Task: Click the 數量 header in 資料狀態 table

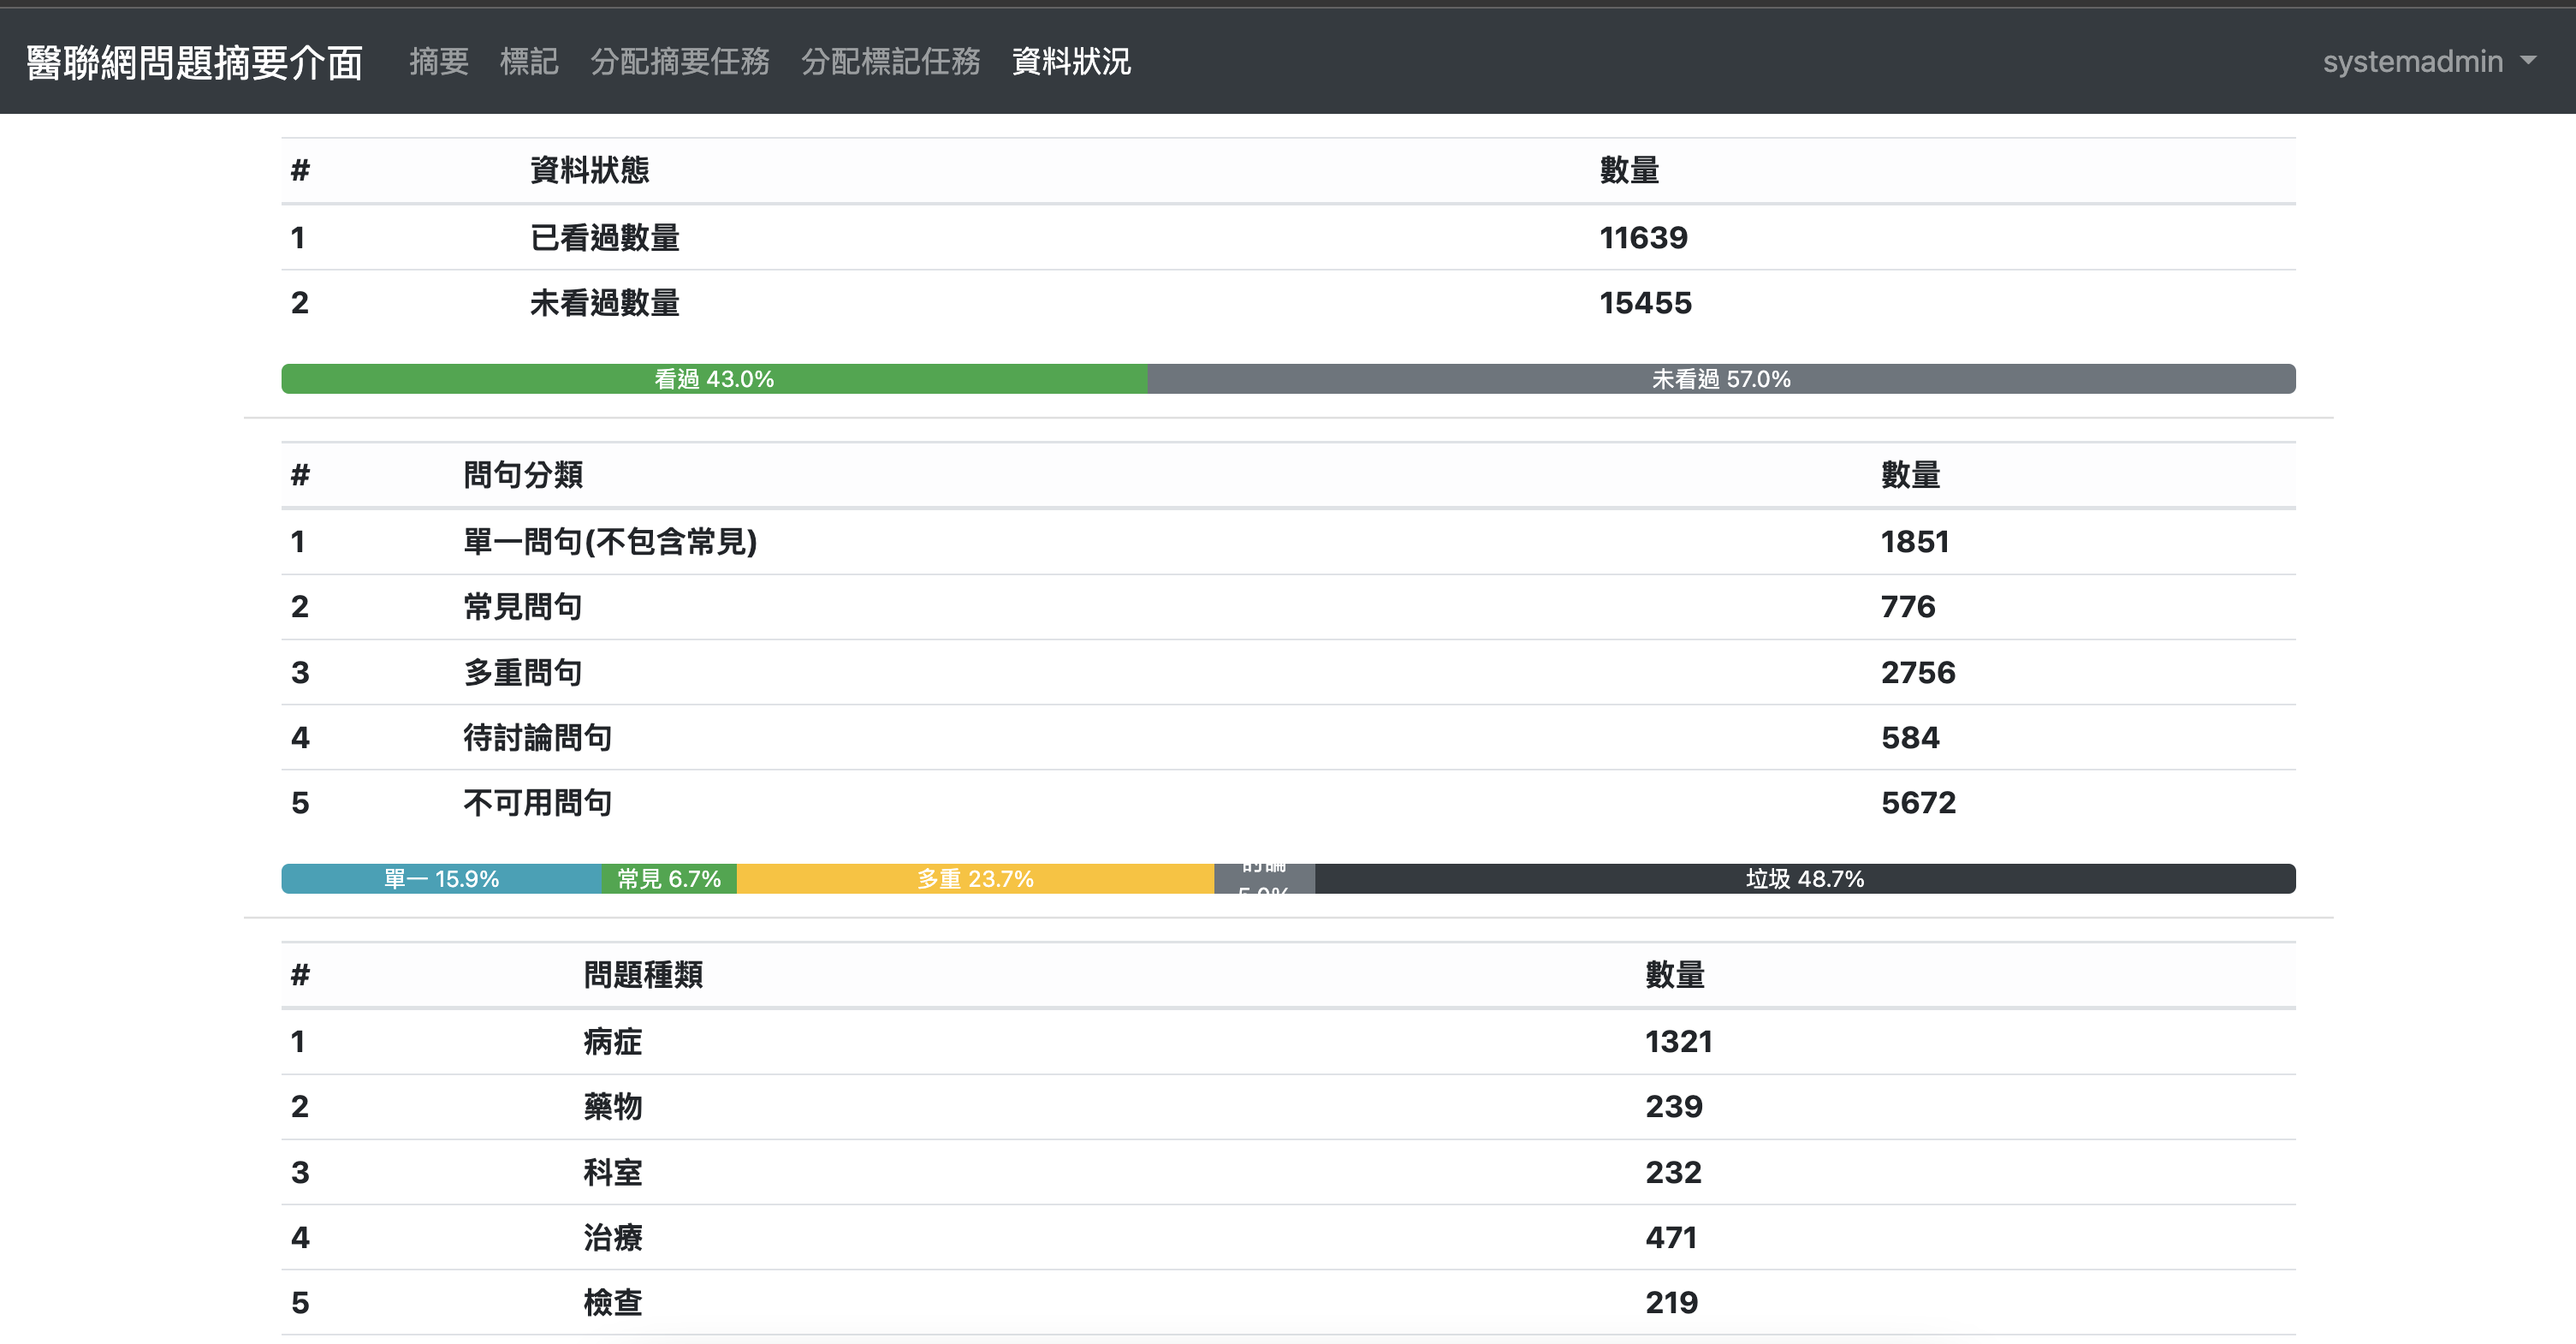Action: tap(1629, 170)
